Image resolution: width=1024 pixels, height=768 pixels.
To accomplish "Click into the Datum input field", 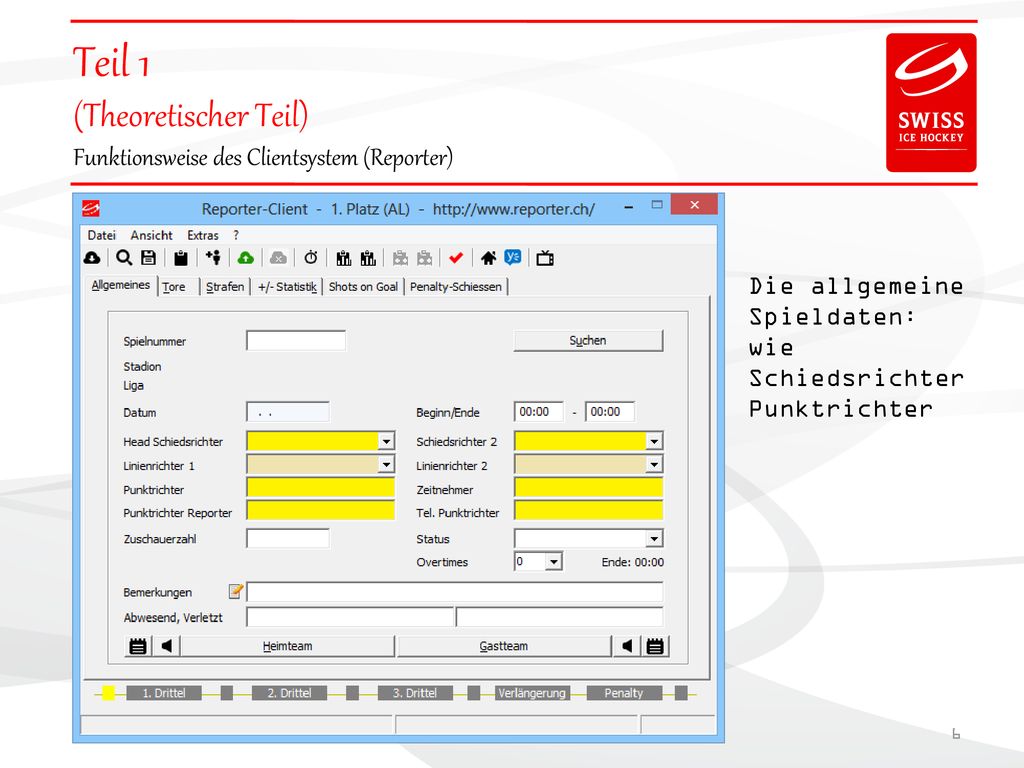I will coord(288,412).
